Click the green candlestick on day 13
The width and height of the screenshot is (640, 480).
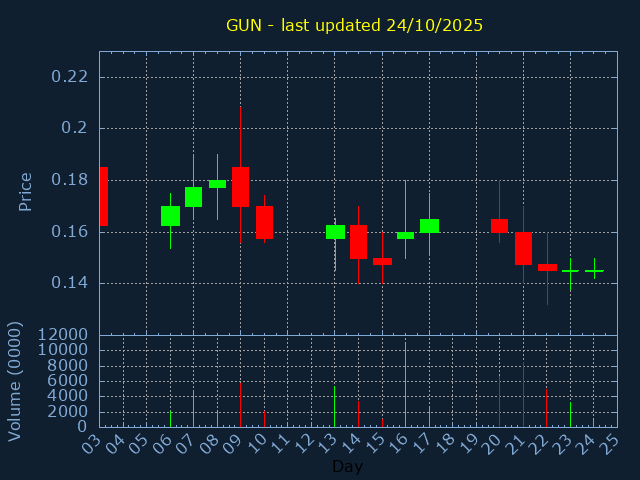pyautogui.click(x=335, y=232)
